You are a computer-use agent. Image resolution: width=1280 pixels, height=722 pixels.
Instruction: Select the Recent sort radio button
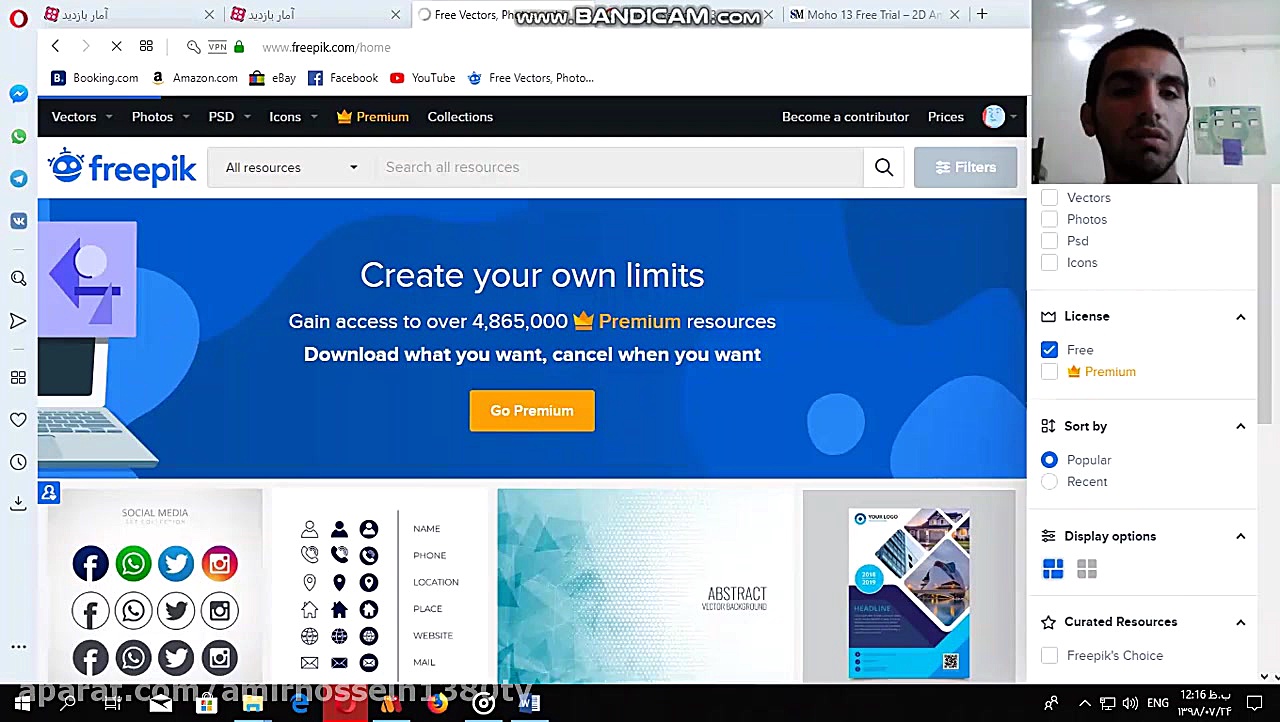(1049, 482)
